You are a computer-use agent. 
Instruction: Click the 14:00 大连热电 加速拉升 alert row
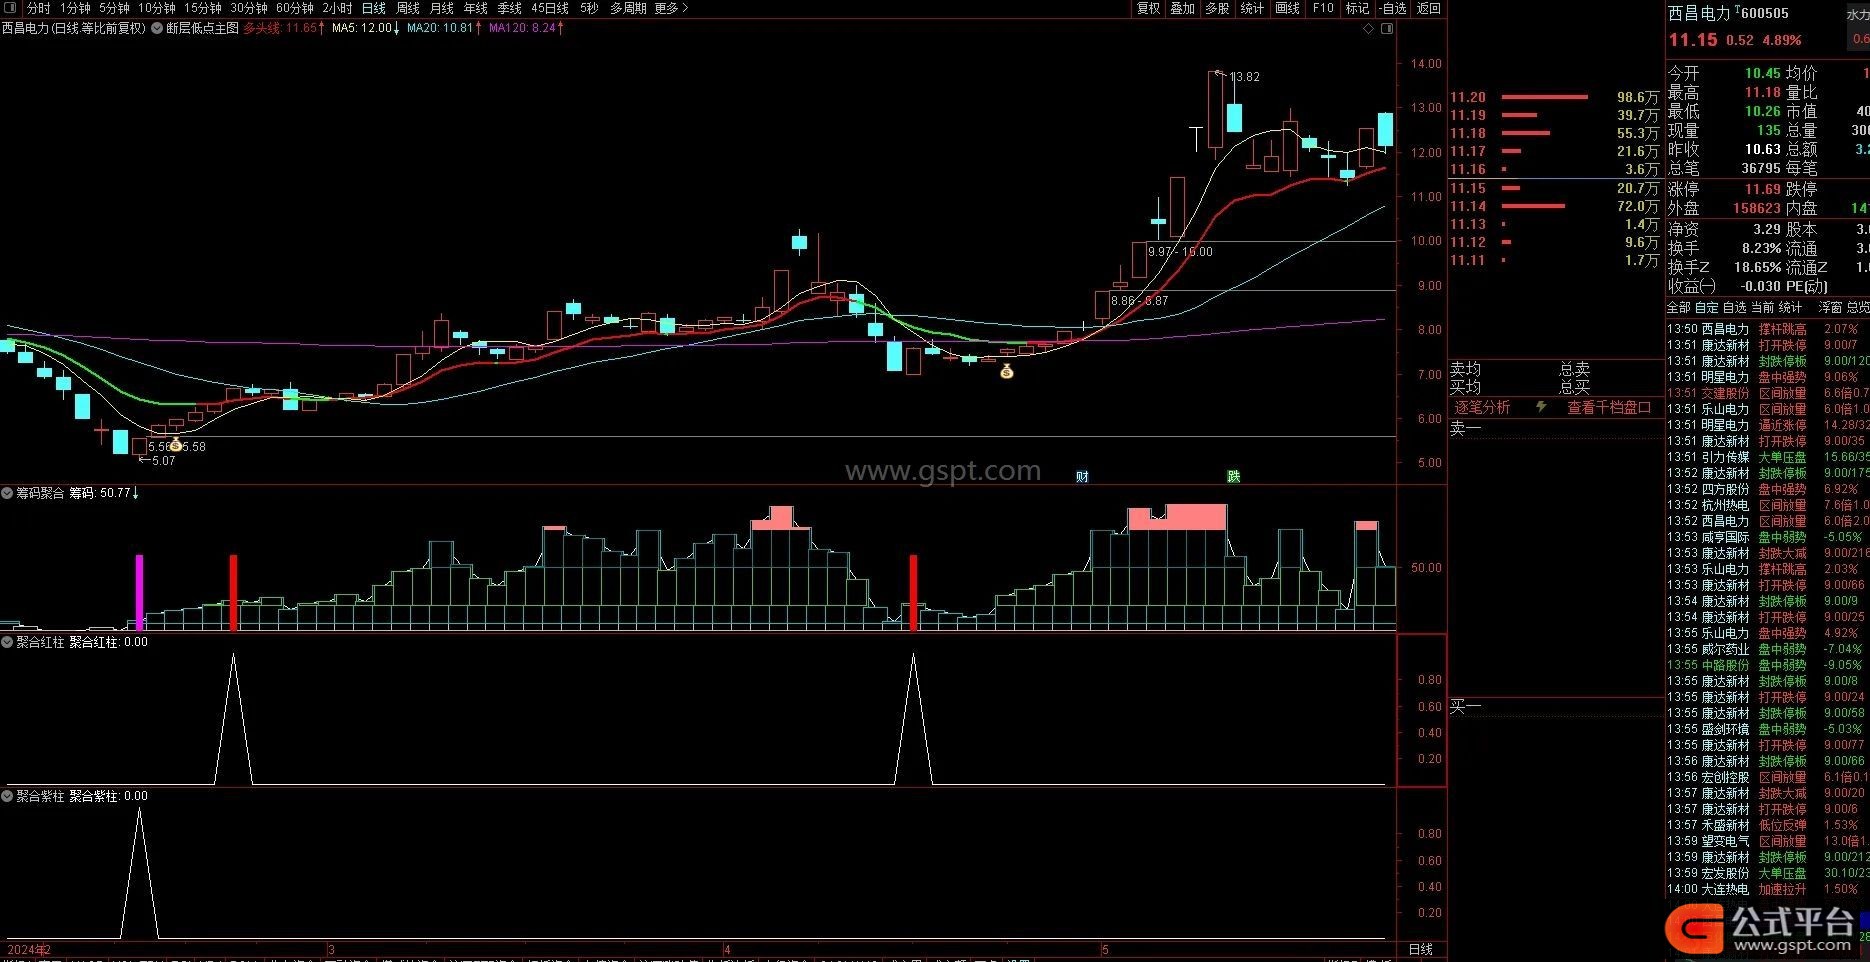pos(1767,889)
